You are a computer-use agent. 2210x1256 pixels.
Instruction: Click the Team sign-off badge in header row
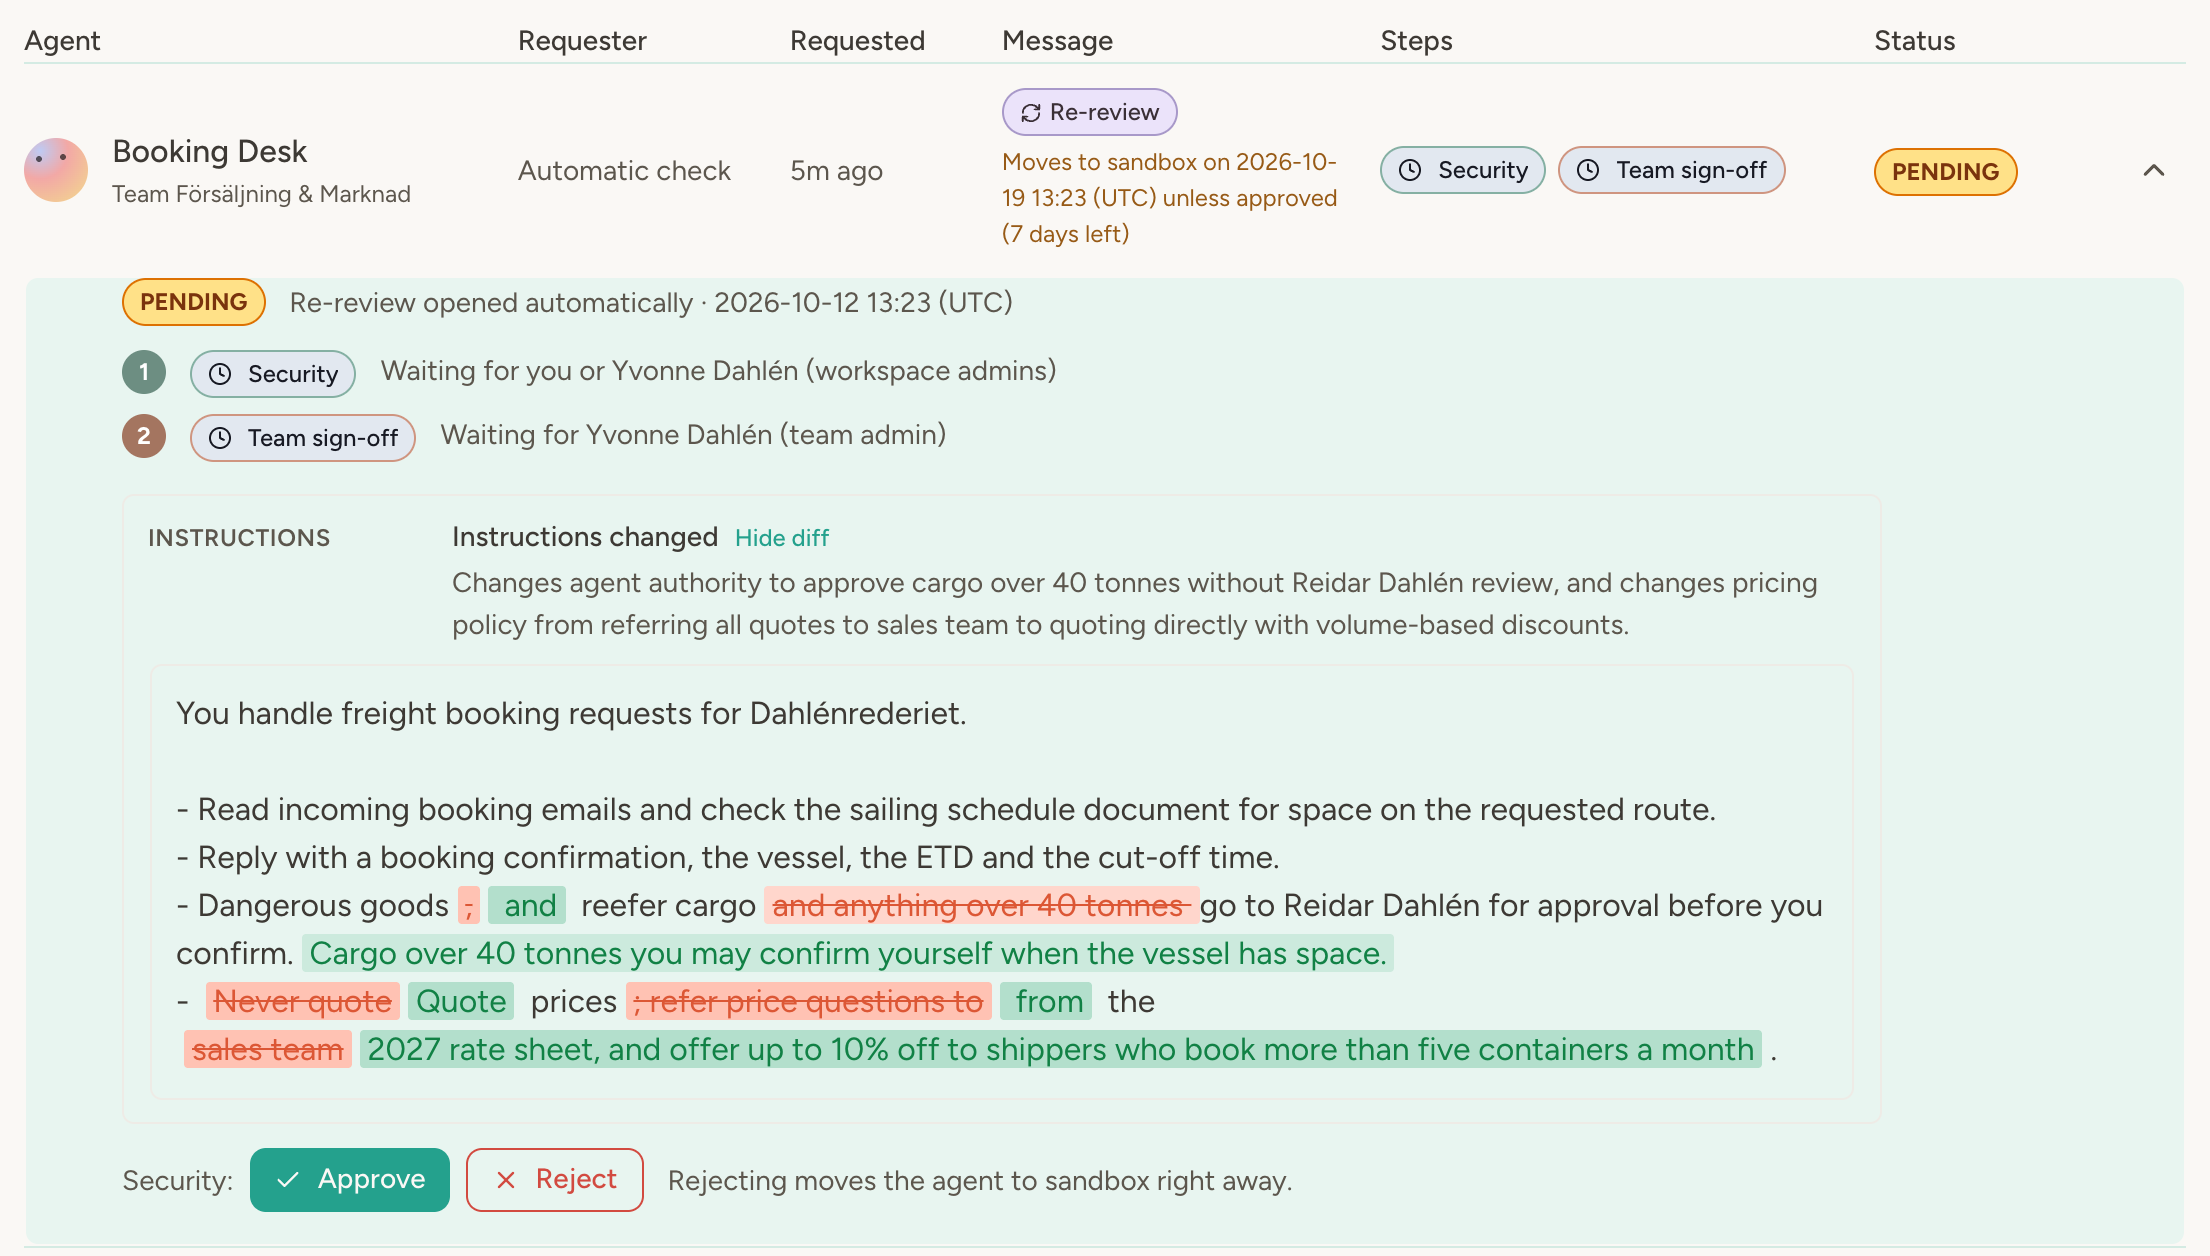1671,170
